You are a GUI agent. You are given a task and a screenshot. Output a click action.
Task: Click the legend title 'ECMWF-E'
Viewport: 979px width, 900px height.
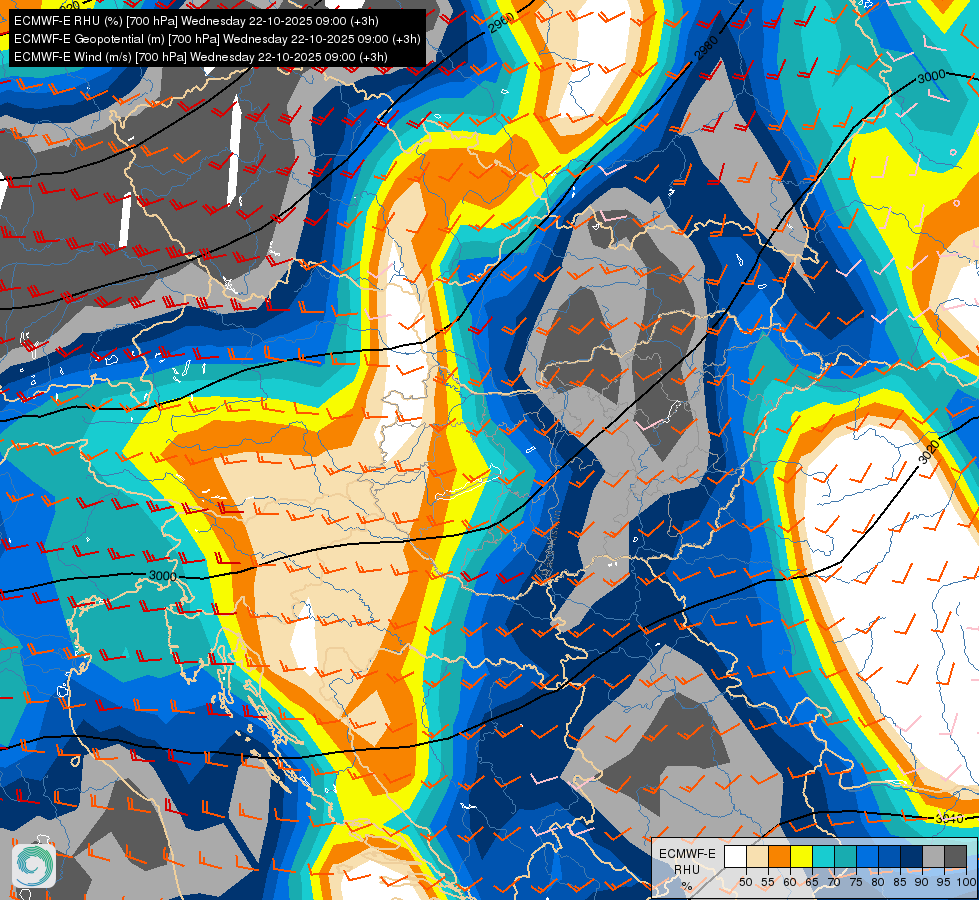pos(687,854)
